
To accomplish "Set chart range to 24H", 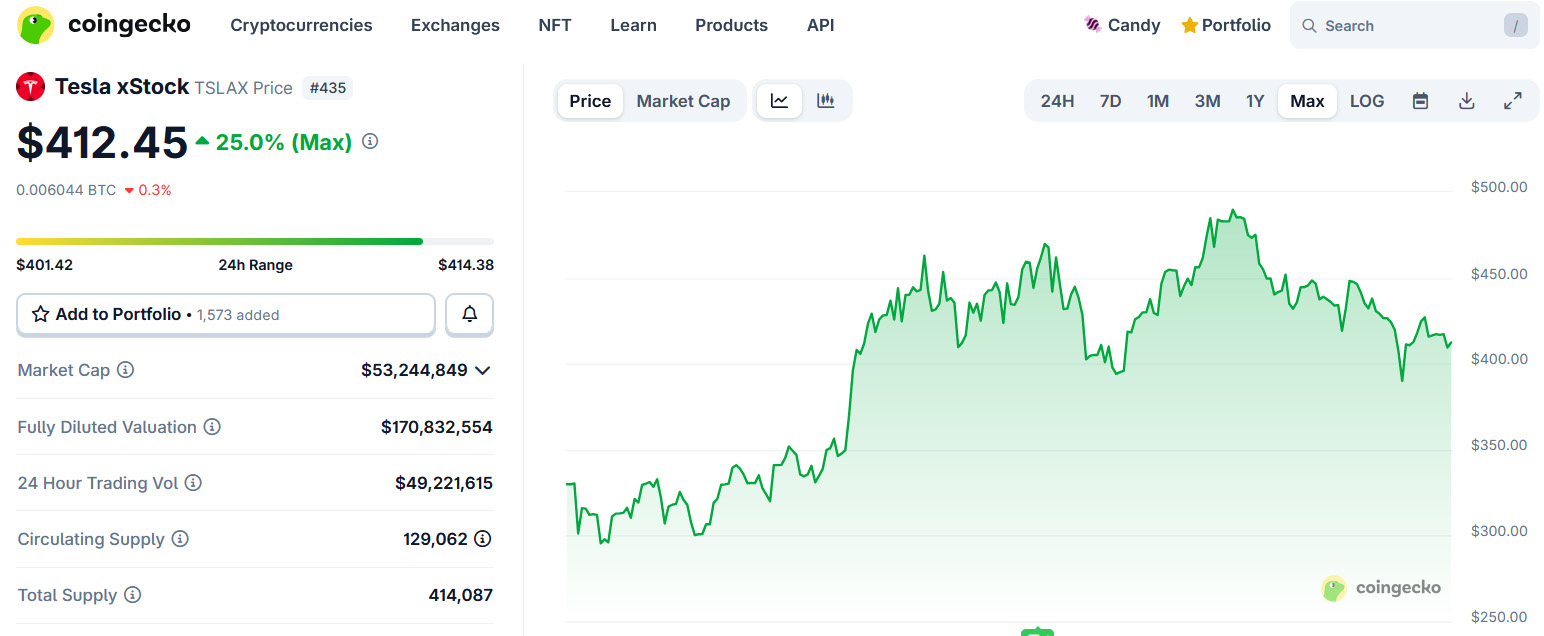I will (1057, 101).
